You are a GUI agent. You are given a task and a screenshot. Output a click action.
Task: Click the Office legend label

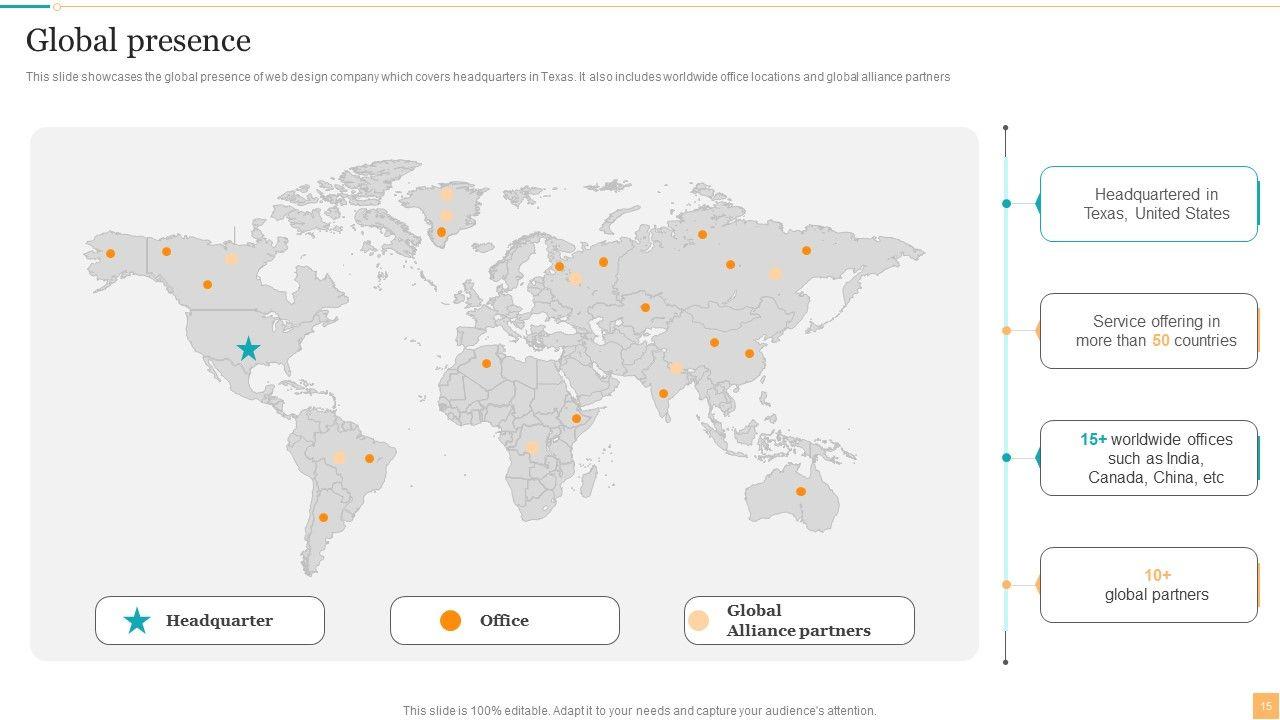coord(504,621)
